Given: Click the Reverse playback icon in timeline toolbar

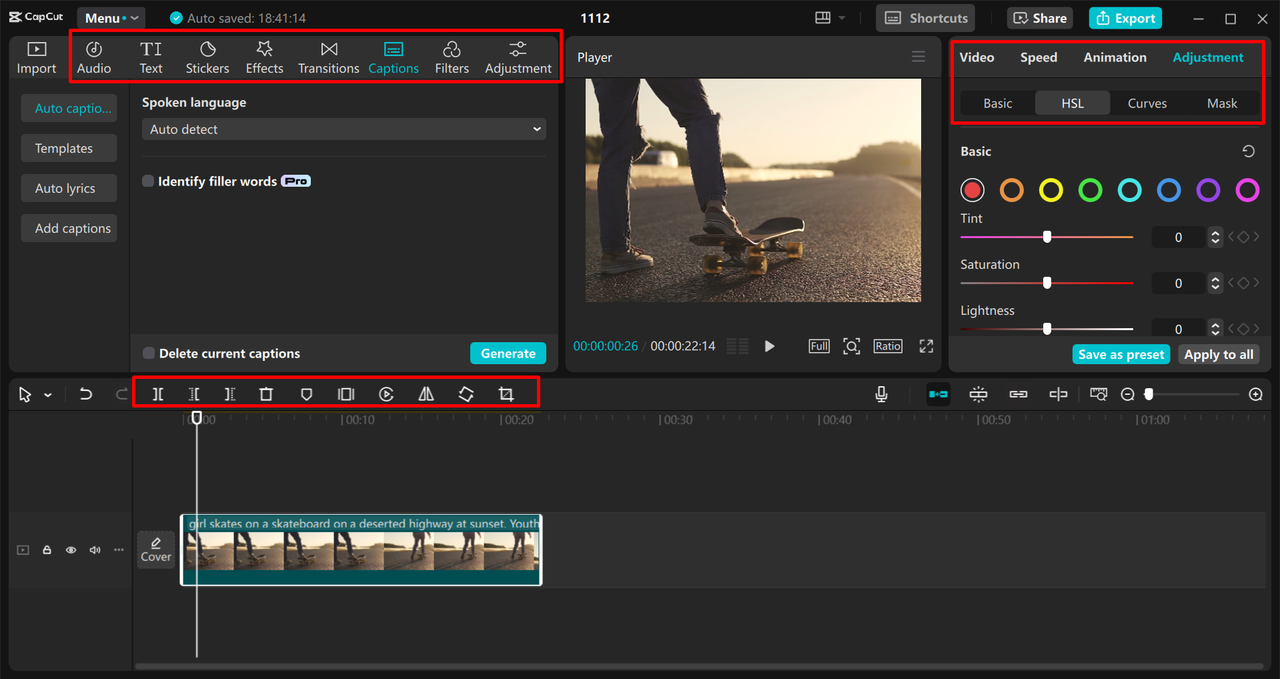Looking at the screenshot, I should [386, 394].
